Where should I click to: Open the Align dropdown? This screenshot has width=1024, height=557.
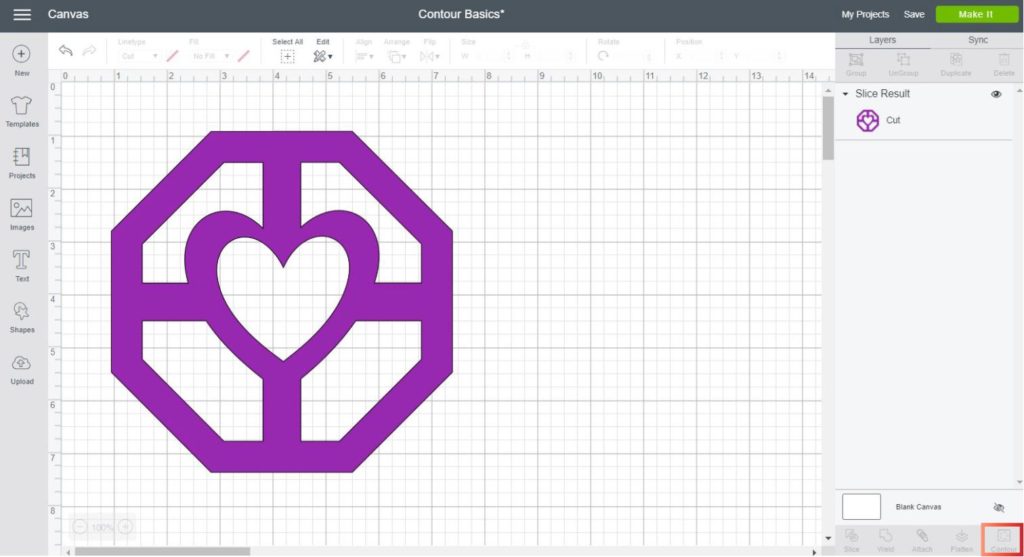(x=364, y=57)
